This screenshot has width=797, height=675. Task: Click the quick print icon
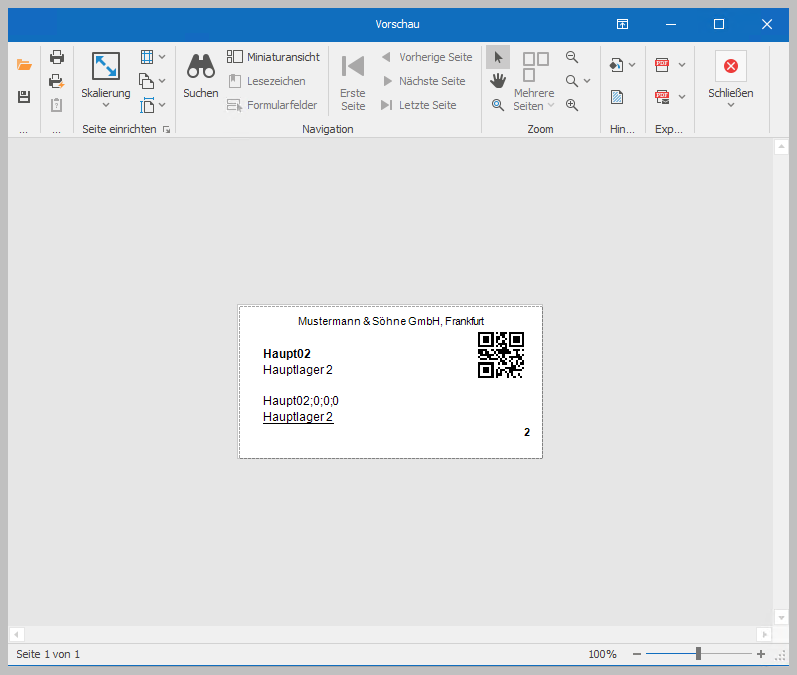pos(57,81)
